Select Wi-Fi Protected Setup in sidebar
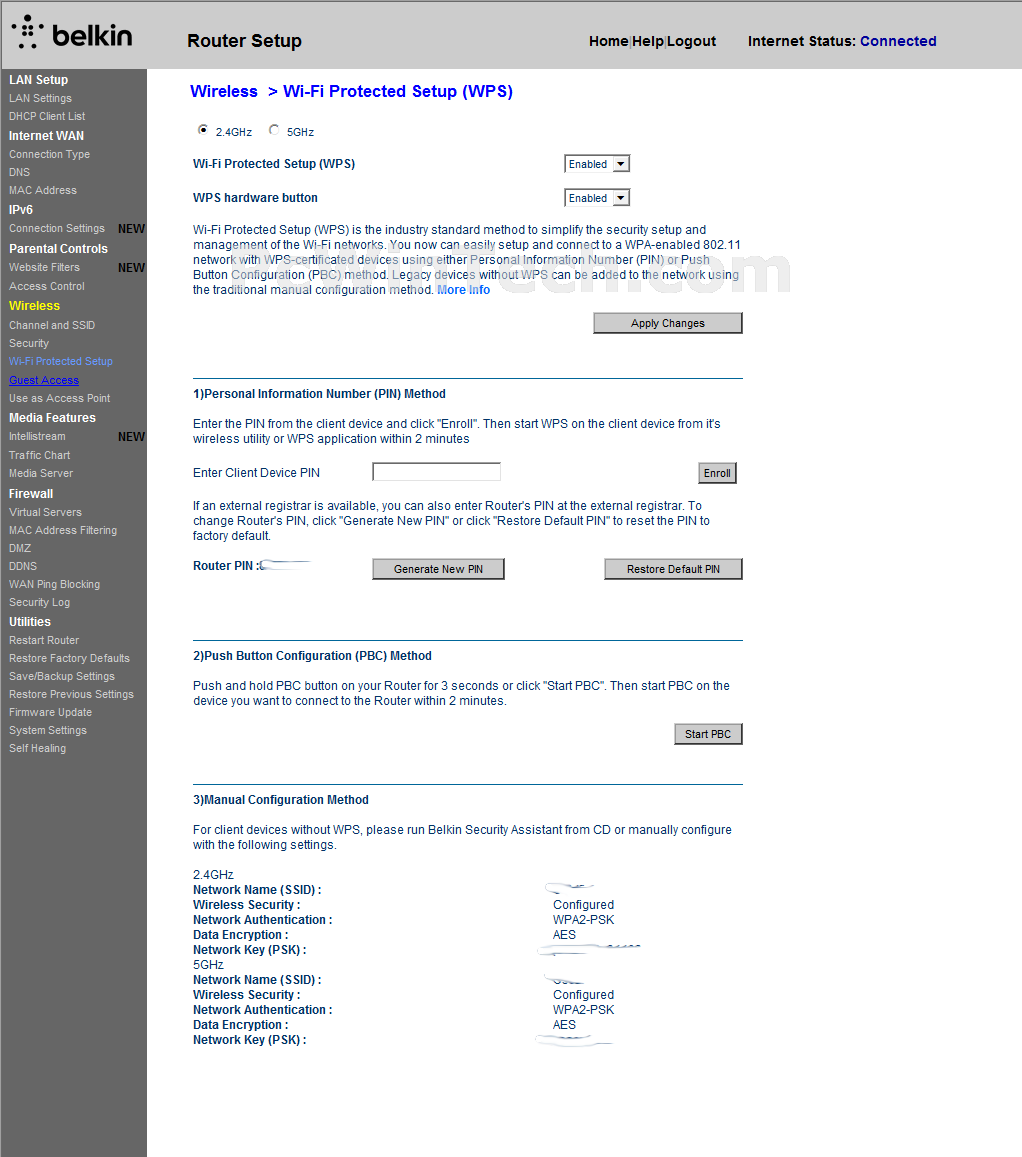 61,362
